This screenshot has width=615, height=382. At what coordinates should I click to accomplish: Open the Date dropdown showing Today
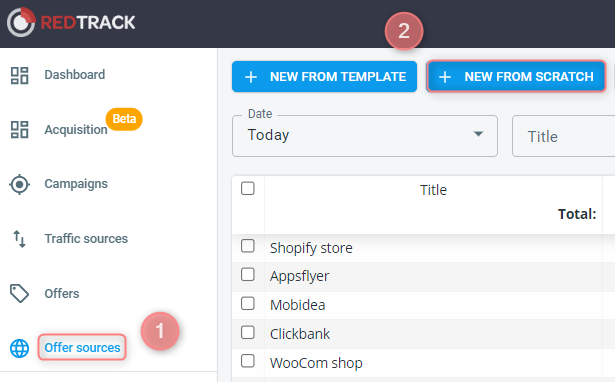pyautogui.click(x=365, y=136)
